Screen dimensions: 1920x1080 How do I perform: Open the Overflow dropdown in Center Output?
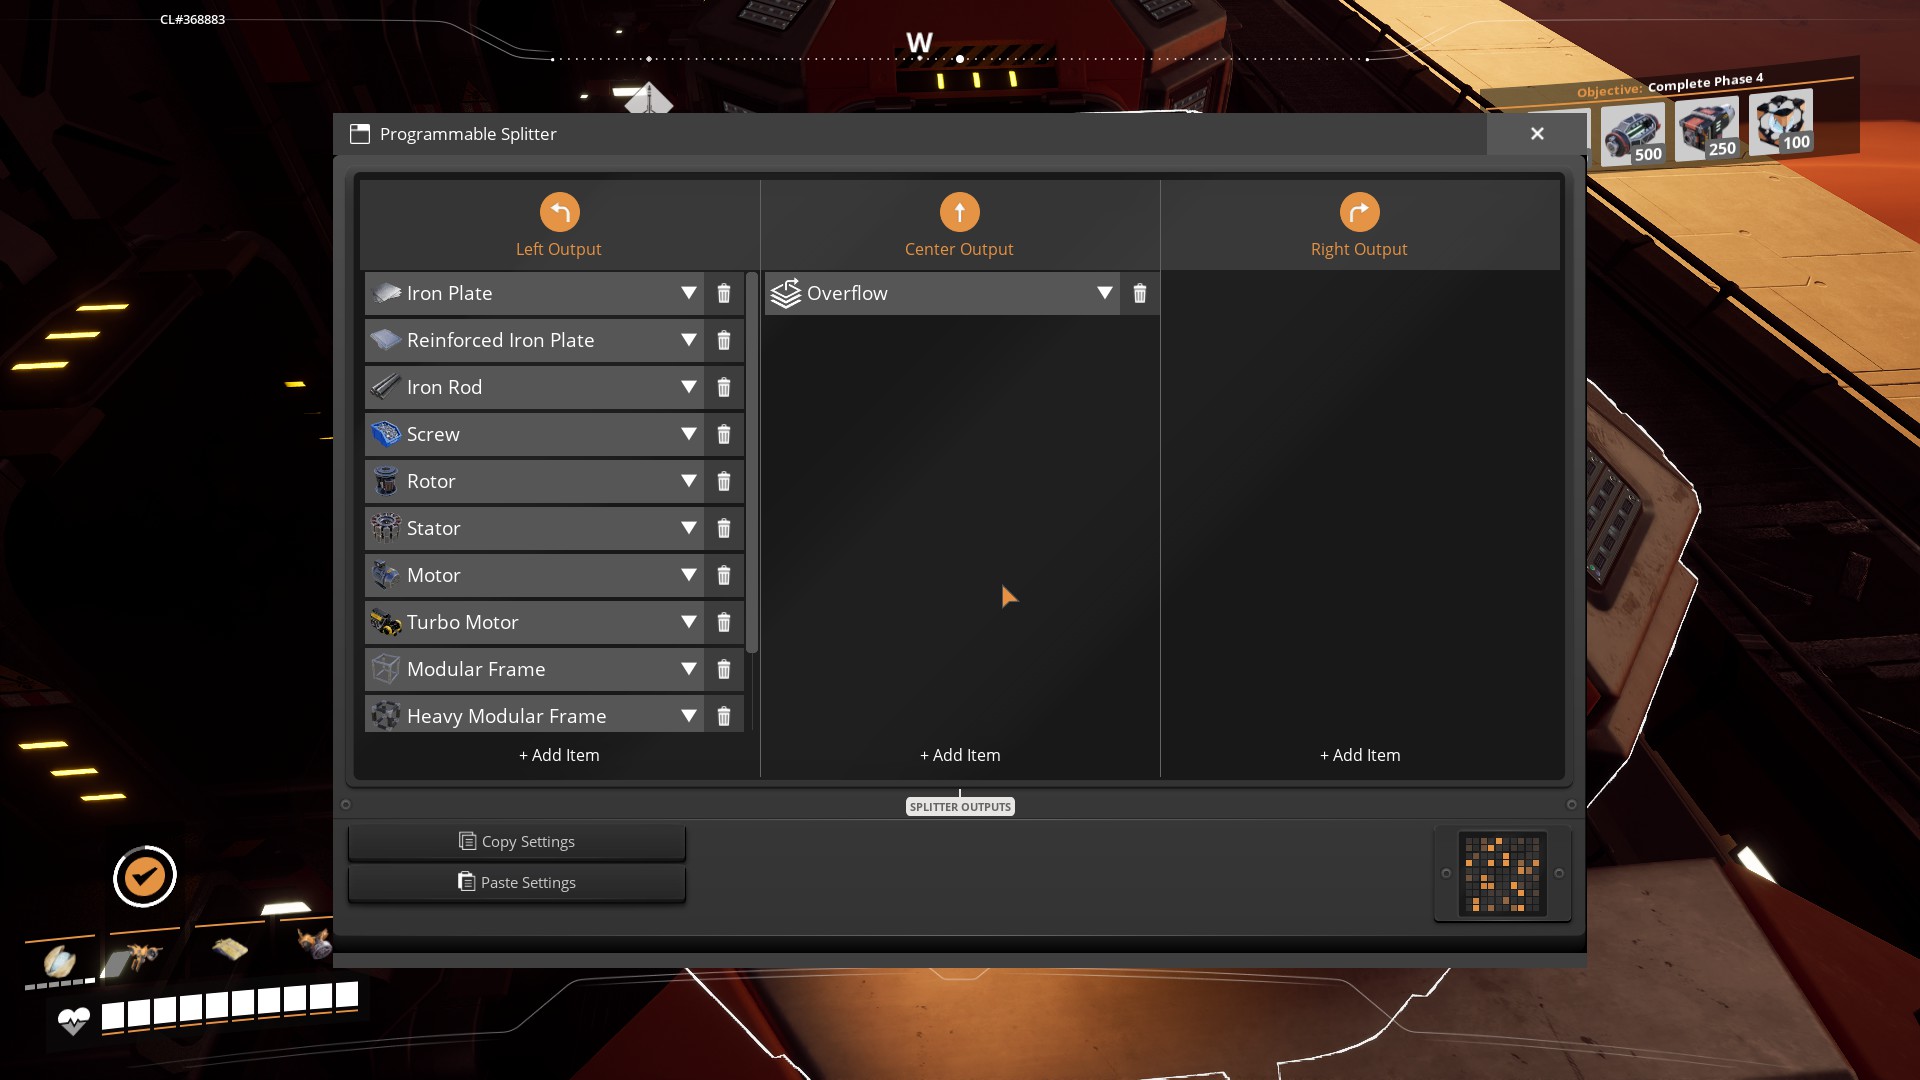[x=1104, y=294]
